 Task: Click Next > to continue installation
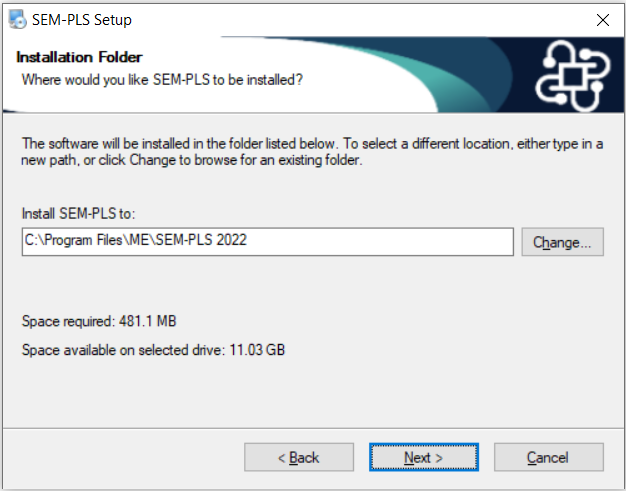(424, 457)
